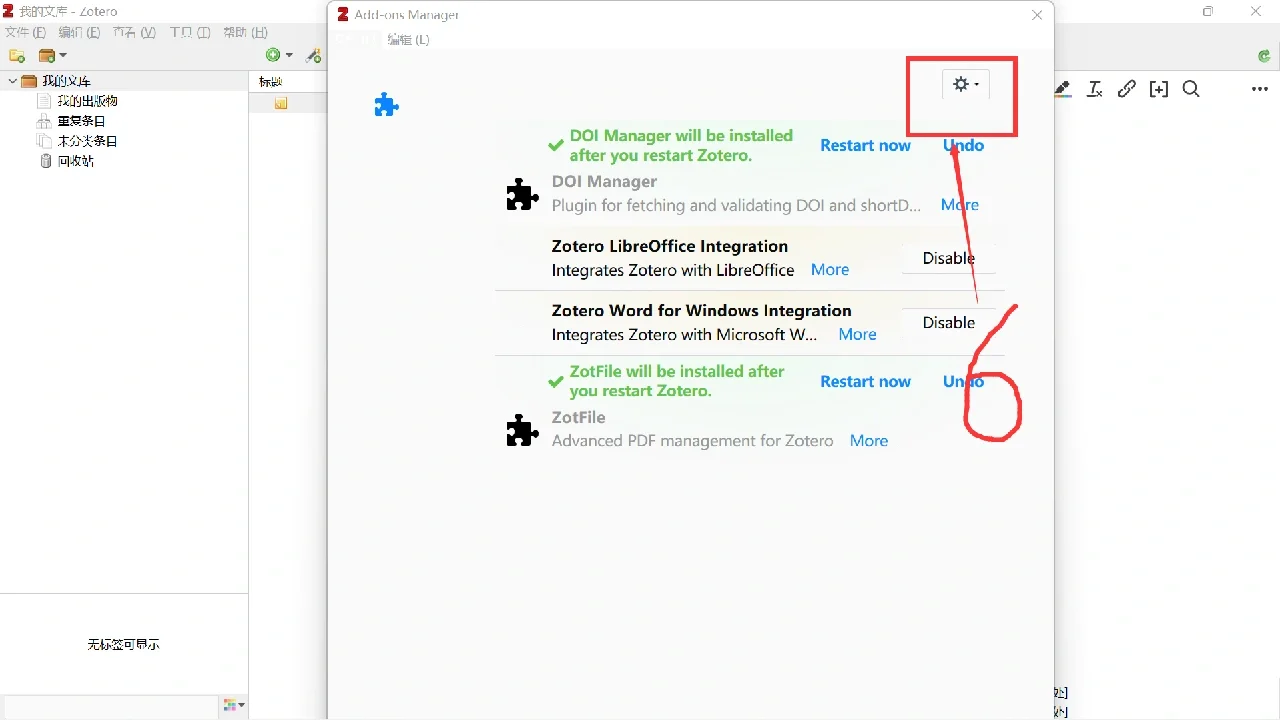Screen dimensions: 1280x720
Task: Click Restart now for ZotFile
Action: tap(865, 381)
